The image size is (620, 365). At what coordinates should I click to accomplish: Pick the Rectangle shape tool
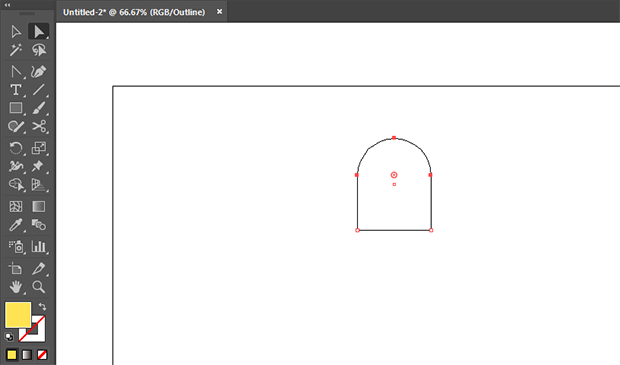tap(16, 108)
